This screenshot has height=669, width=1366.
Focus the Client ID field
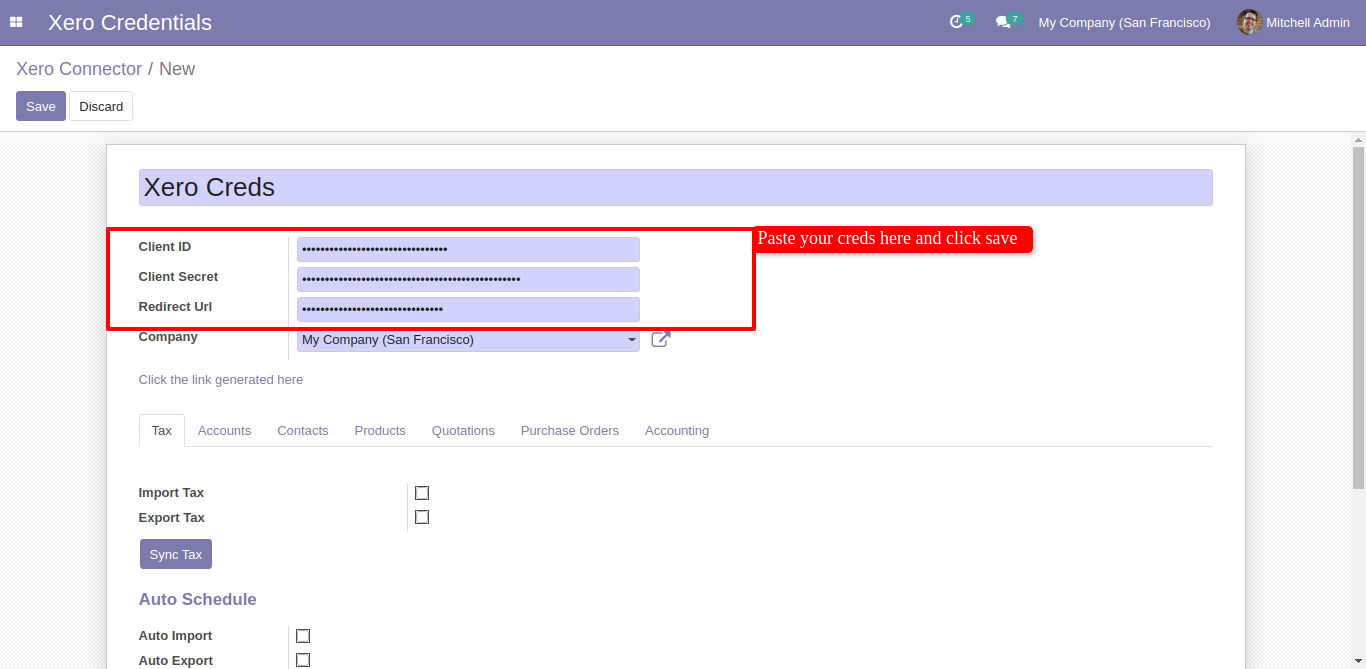(x=468, y=249)
